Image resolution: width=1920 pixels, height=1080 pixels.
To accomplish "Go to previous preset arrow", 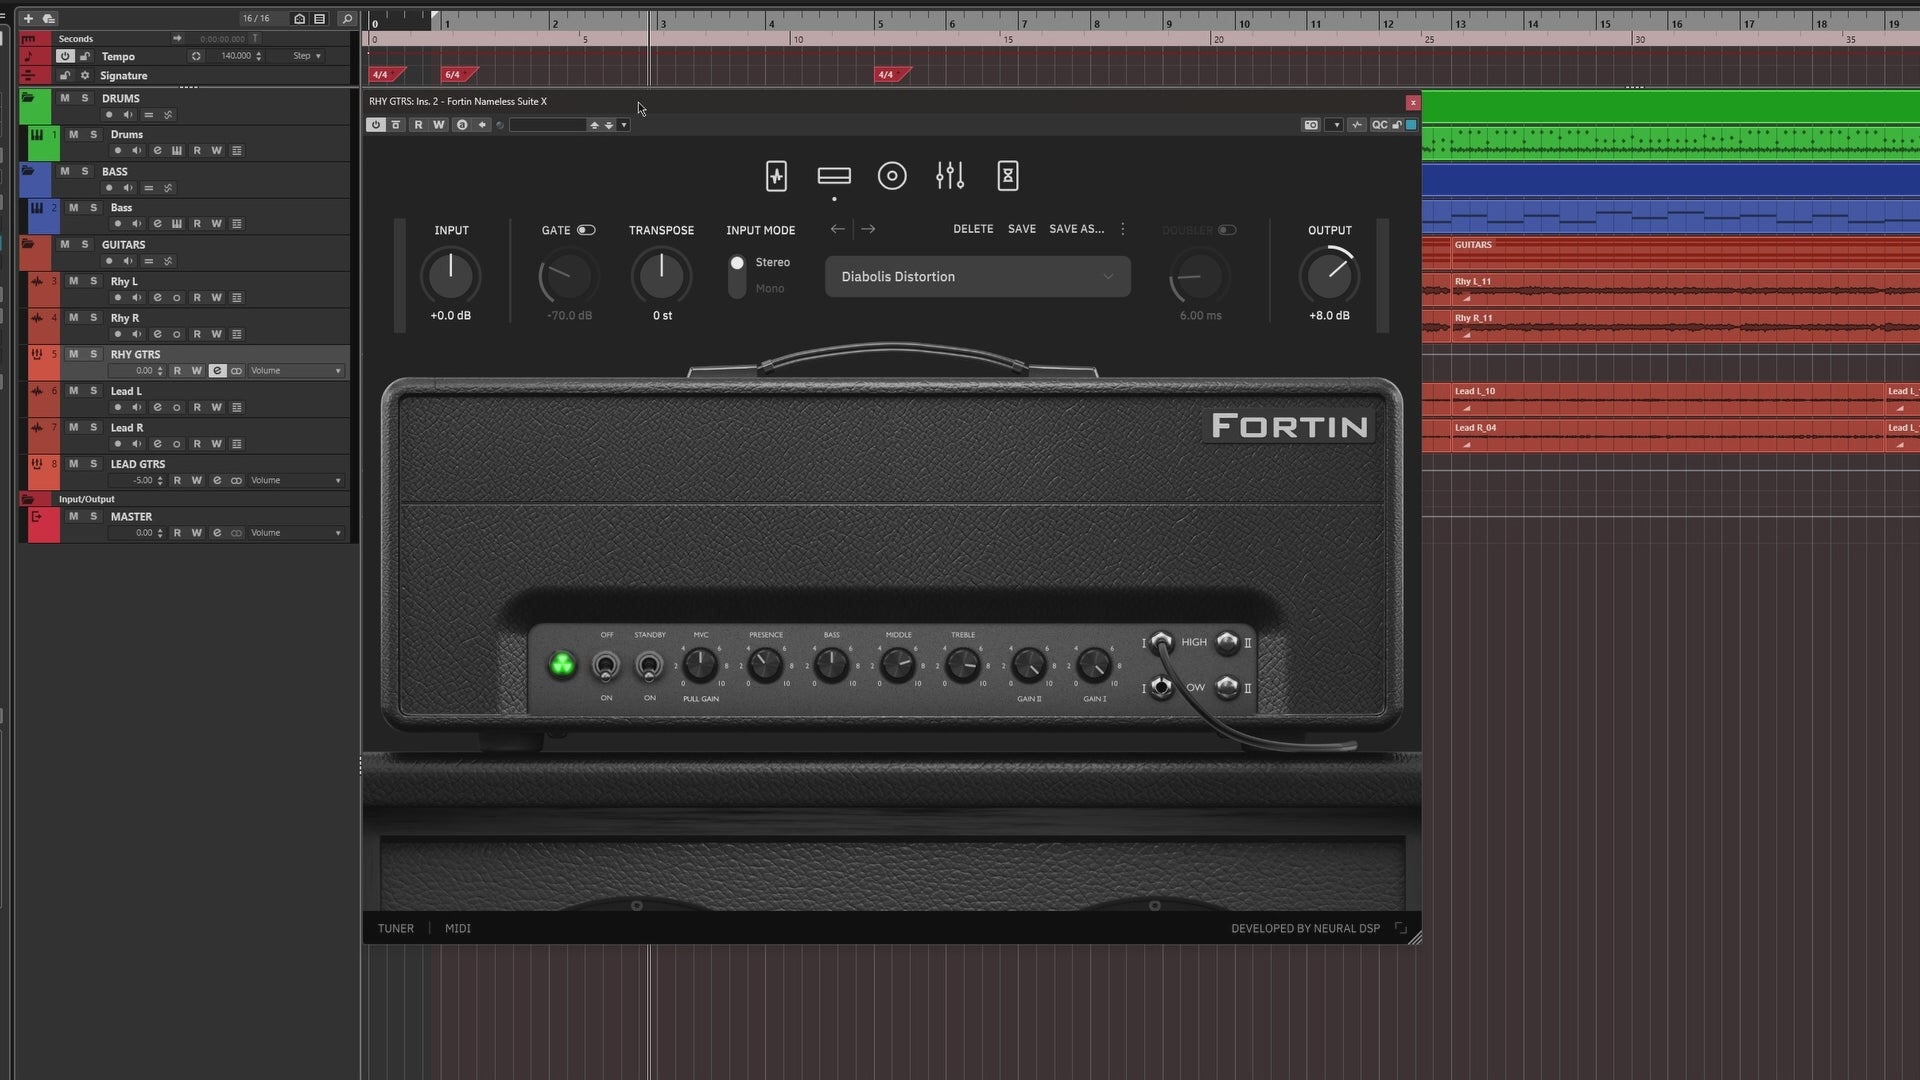I will coord(838,229).
